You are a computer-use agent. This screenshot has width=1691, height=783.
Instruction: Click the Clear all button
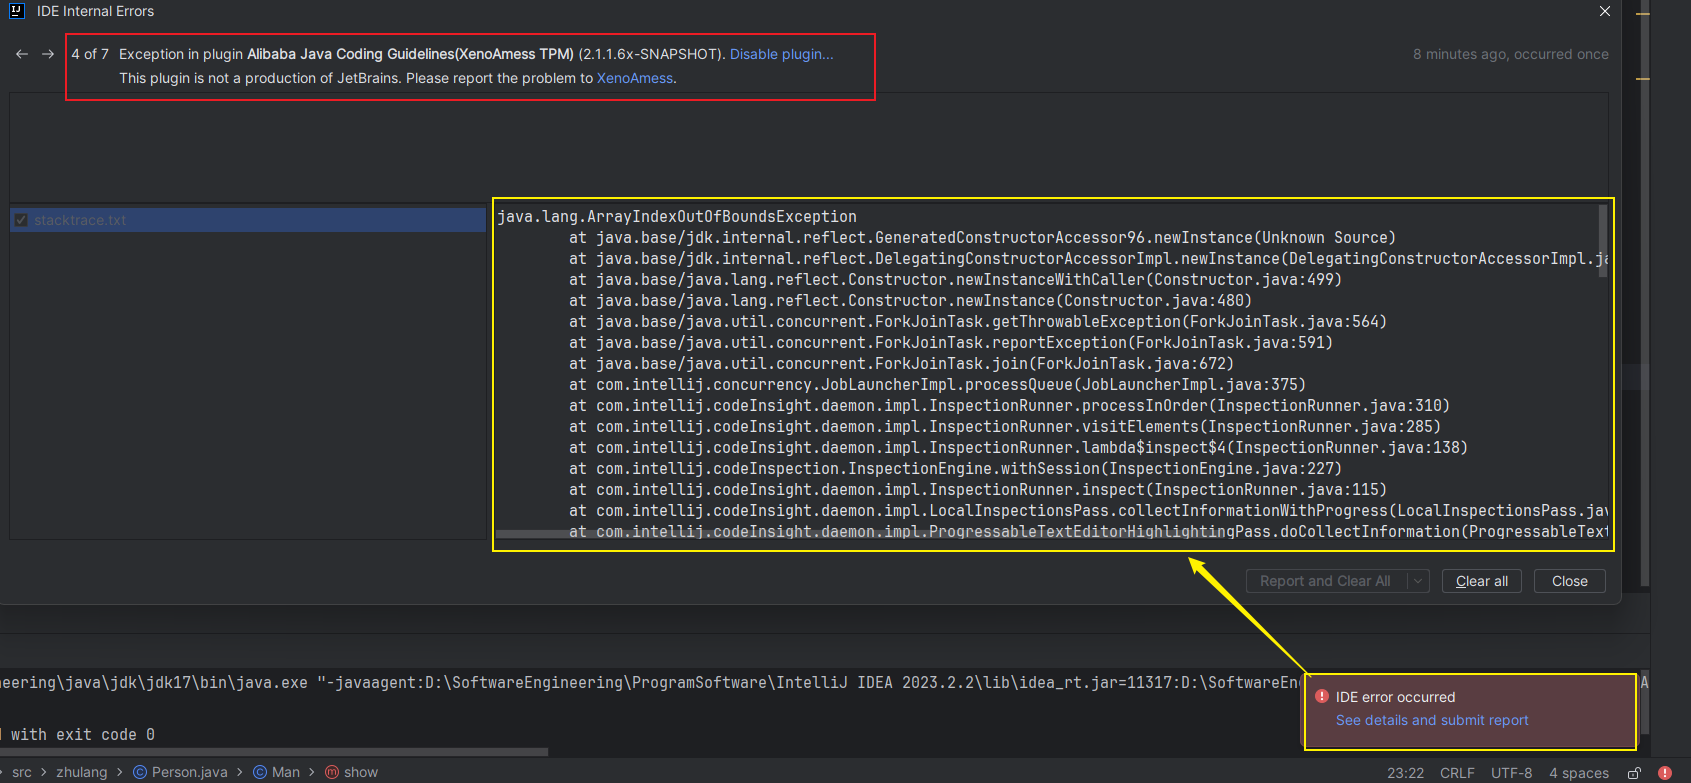click(1482, 581)
